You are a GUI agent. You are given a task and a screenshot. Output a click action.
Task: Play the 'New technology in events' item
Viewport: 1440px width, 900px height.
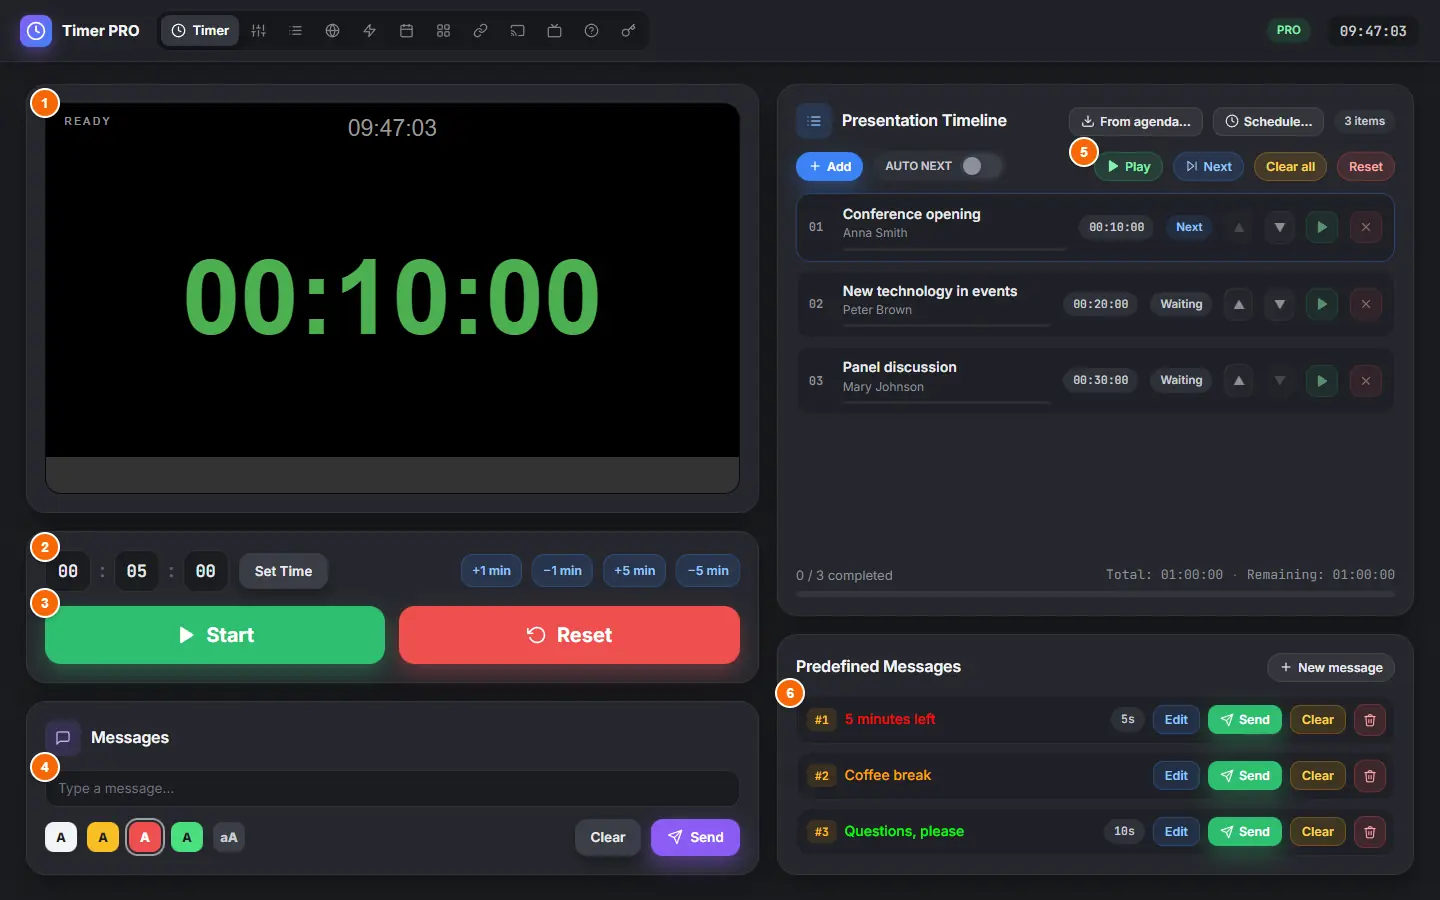(x=1322, y=304)
